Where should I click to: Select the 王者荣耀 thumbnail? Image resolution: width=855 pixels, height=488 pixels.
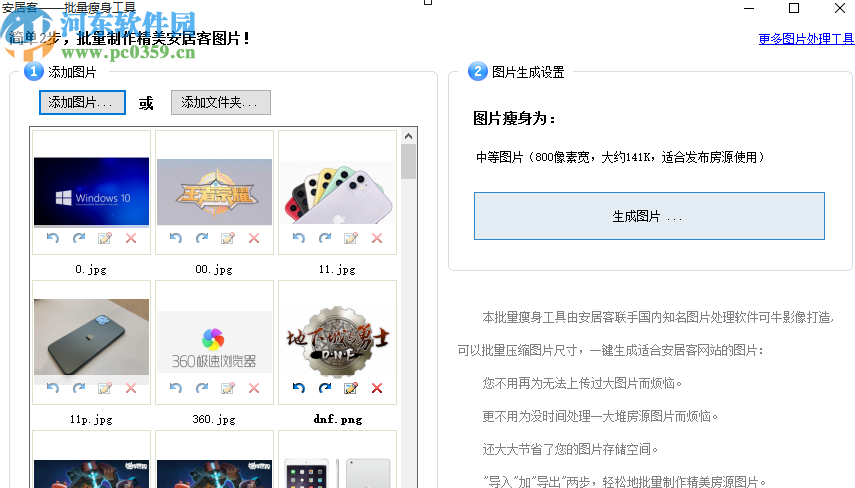(214, 192)
